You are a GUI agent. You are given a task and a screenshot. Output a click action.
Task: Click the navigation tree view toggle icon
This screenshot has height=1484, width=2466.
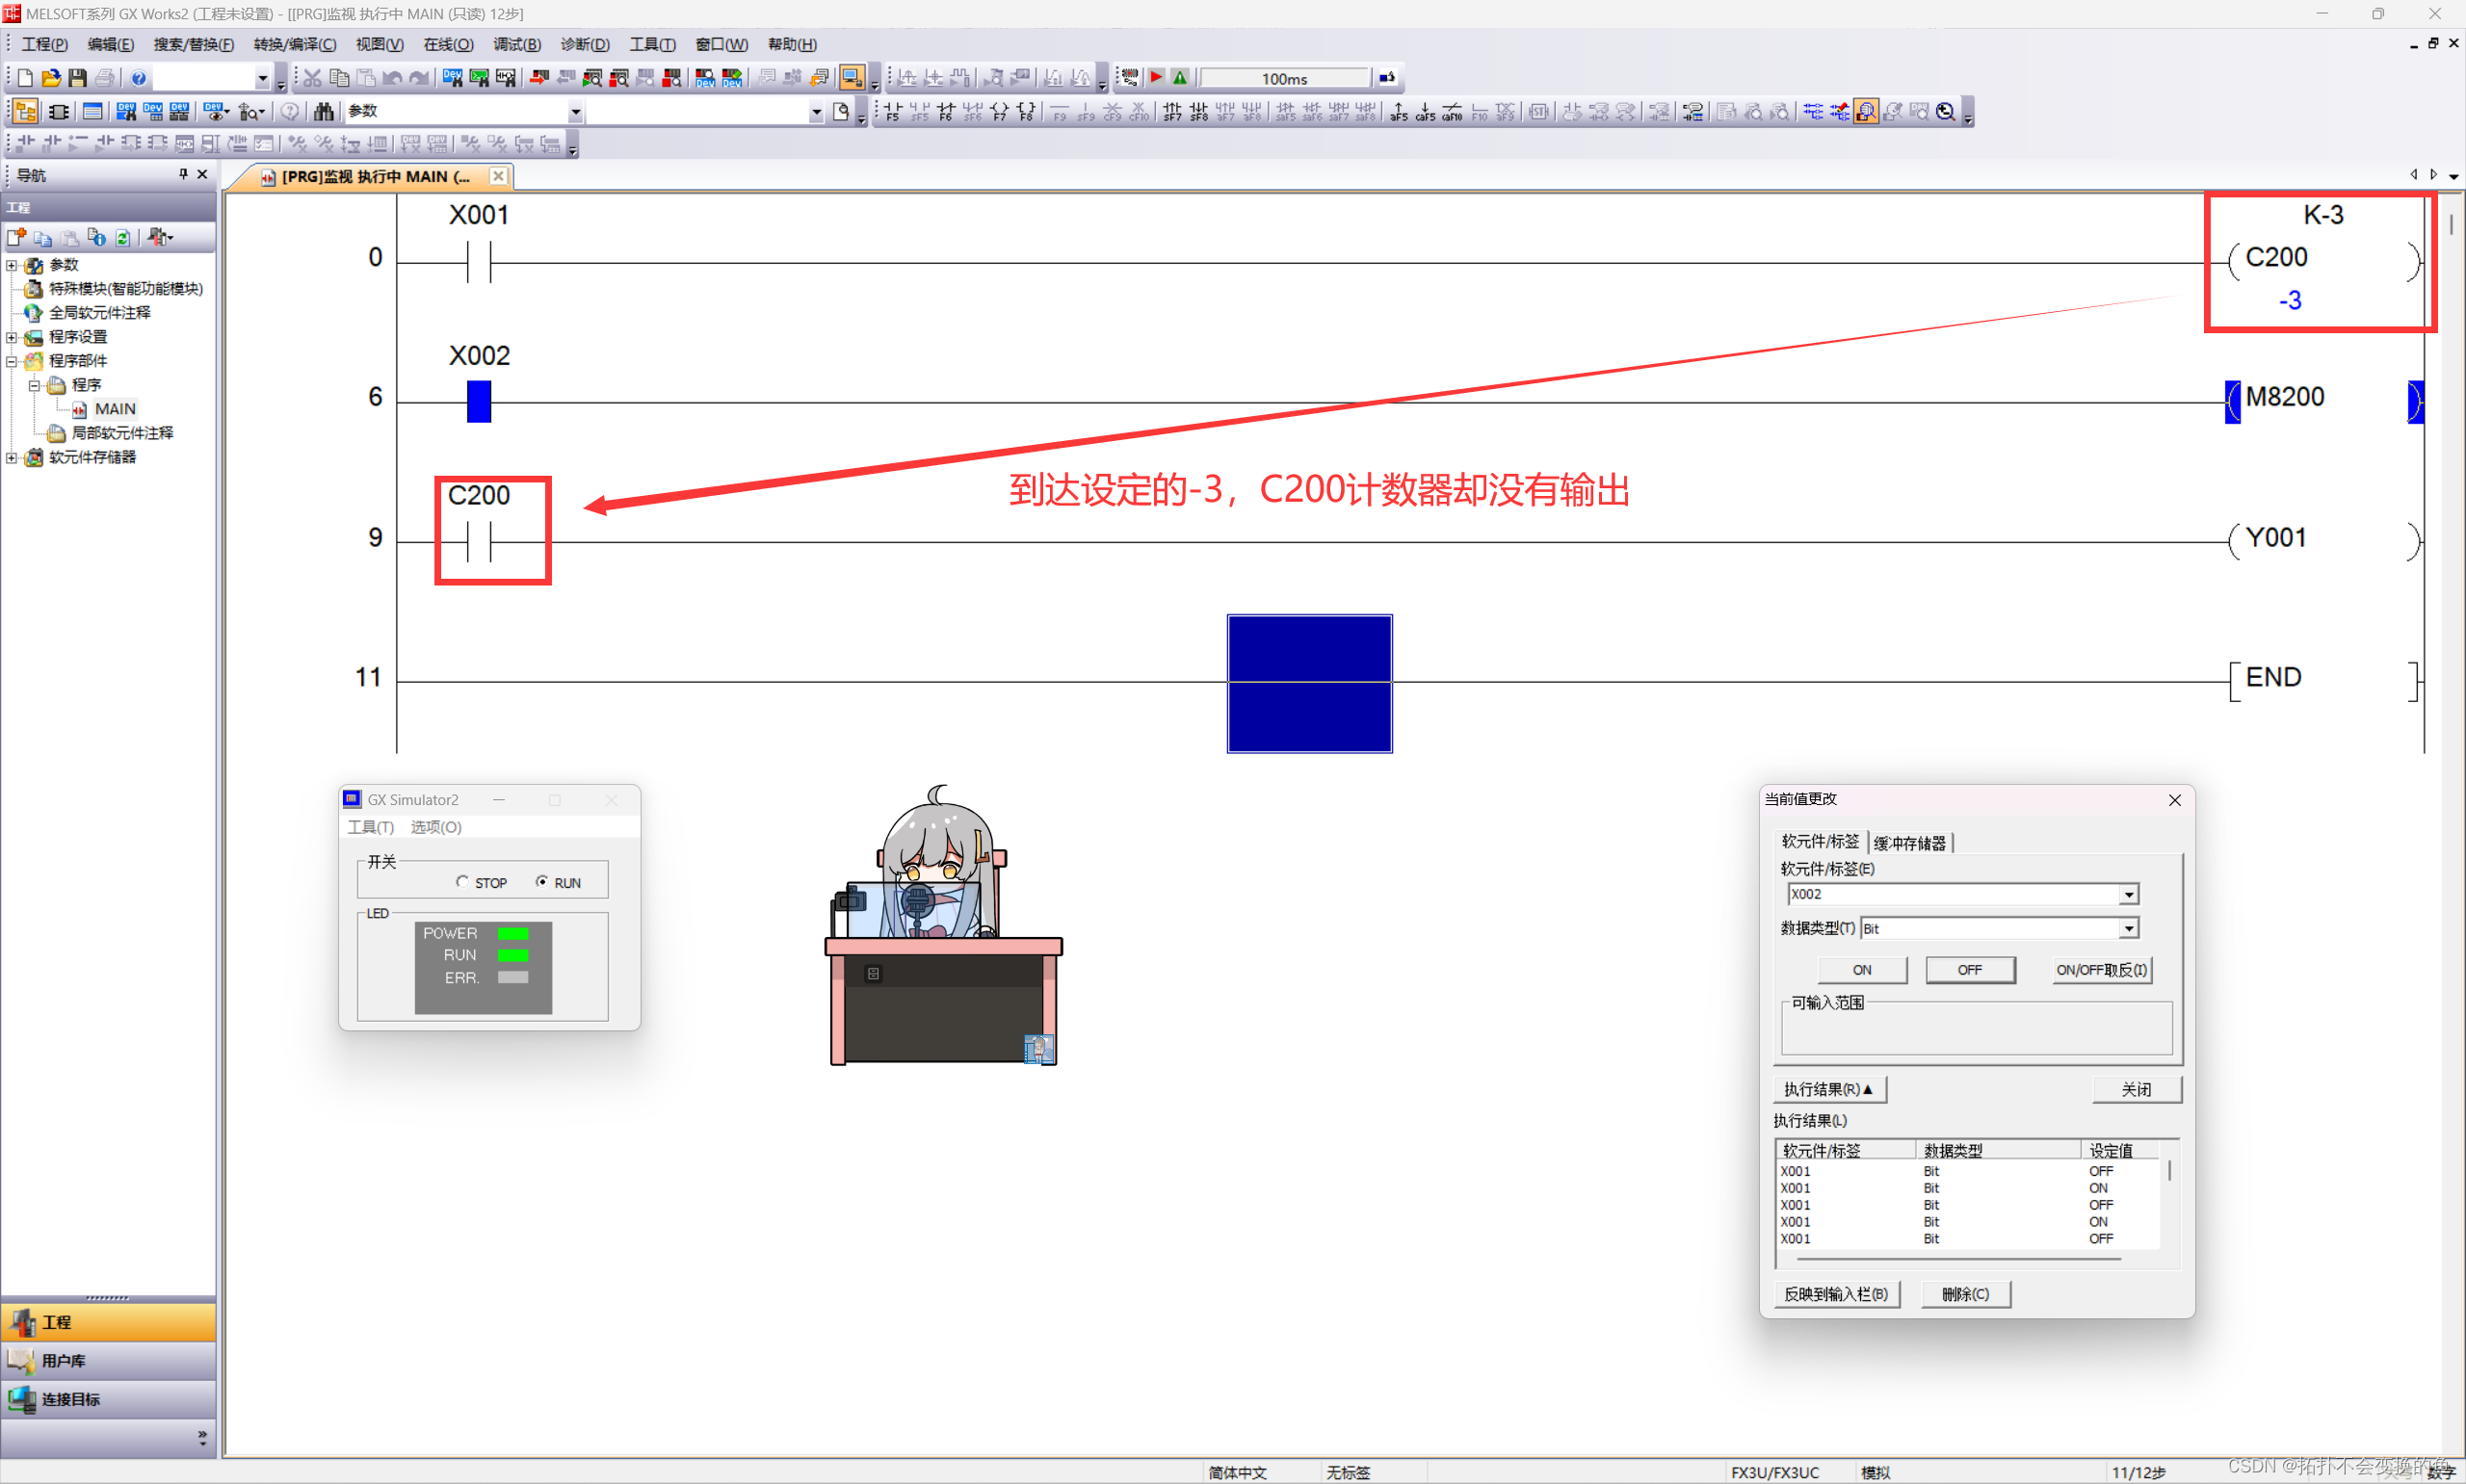coord(26,112)
